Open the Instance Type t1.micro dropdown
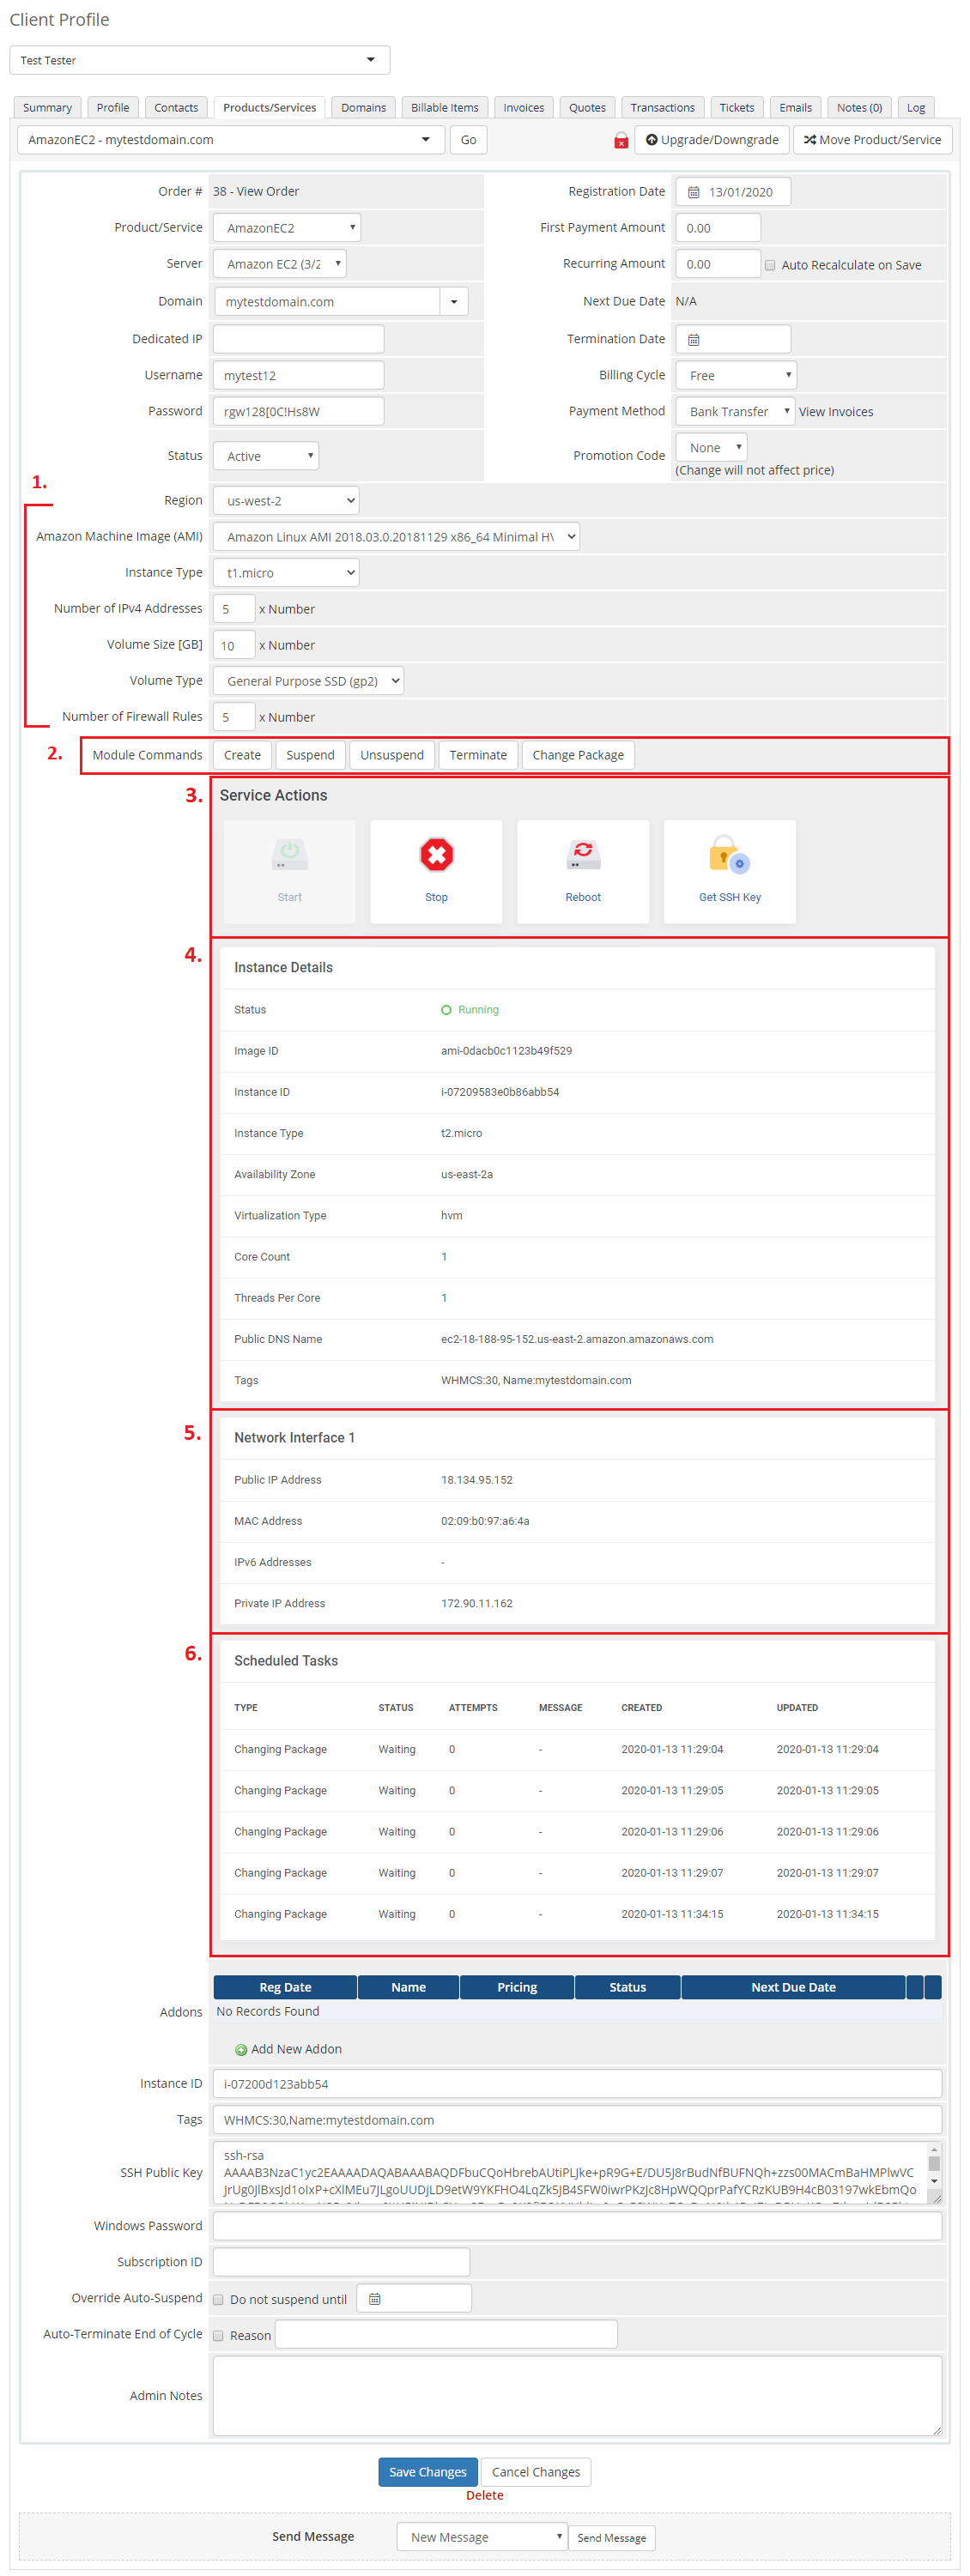970x2576 pixels. coord(286,573)
